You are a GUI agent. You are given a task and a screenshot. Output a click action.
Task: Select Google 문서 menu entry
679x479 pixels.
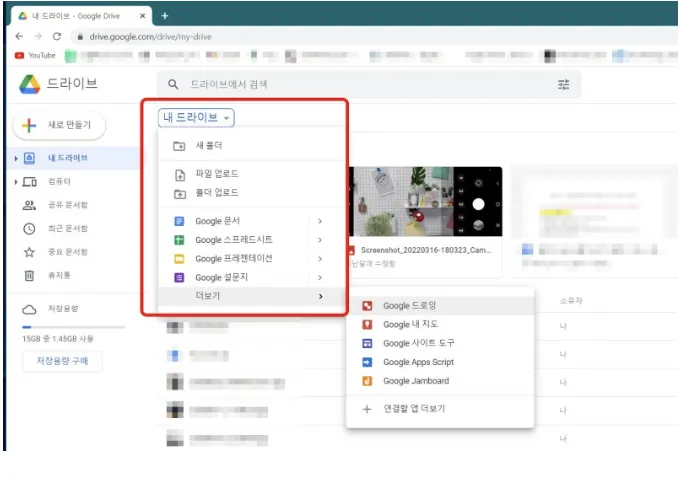(x=251, y=221)
